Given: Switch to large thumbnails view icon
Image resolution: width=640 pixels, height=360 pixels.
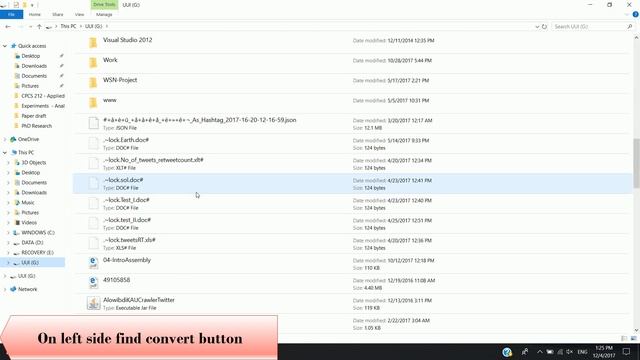Looking at the screenshot, I should click(633, 338).
